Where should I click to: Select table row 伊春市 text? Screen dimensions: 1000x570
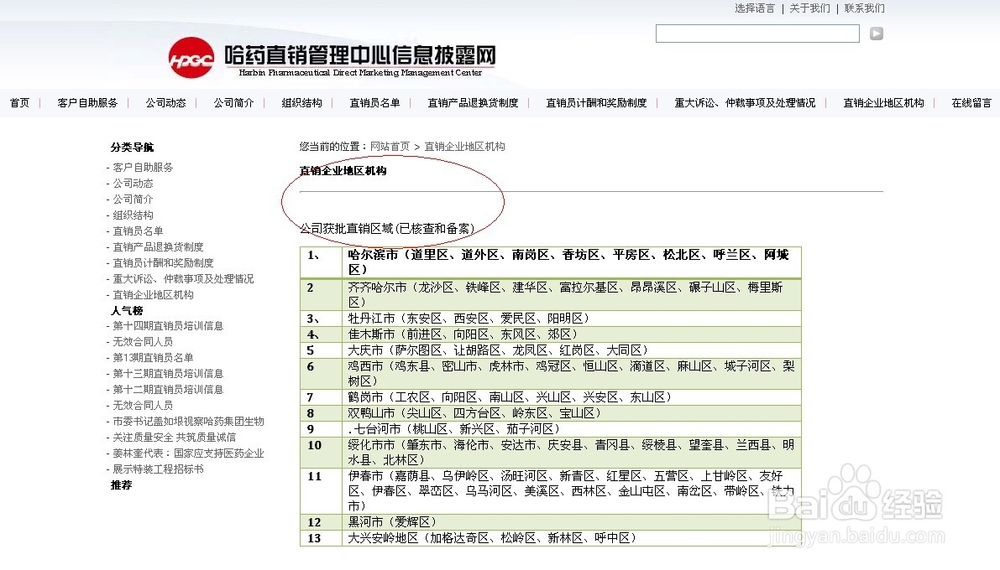(x=571, y=491)
